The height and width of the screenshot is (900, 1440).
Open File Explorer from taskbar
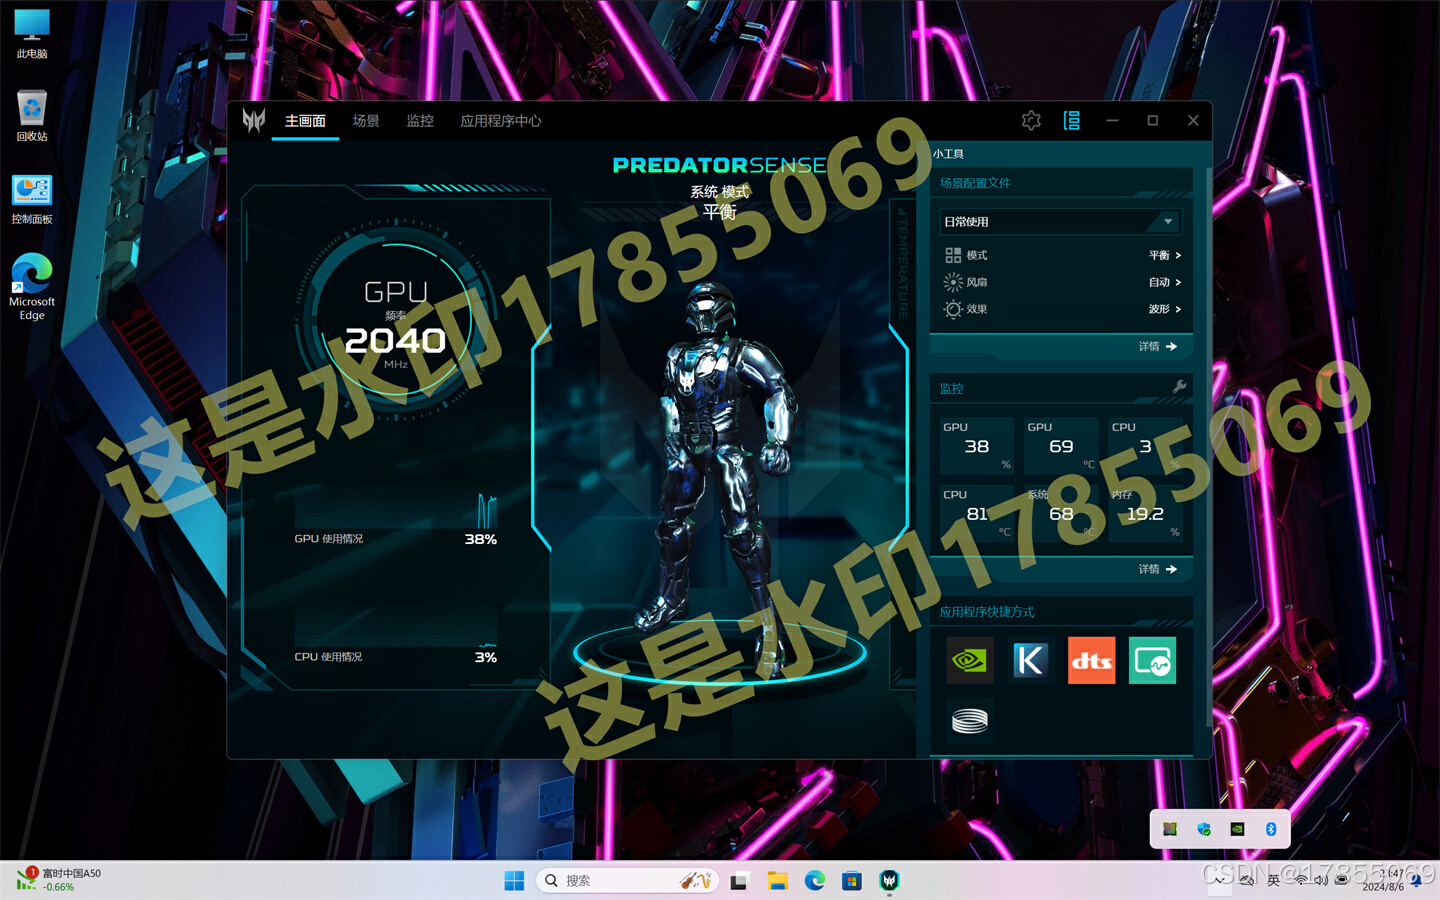coord(777,881)
